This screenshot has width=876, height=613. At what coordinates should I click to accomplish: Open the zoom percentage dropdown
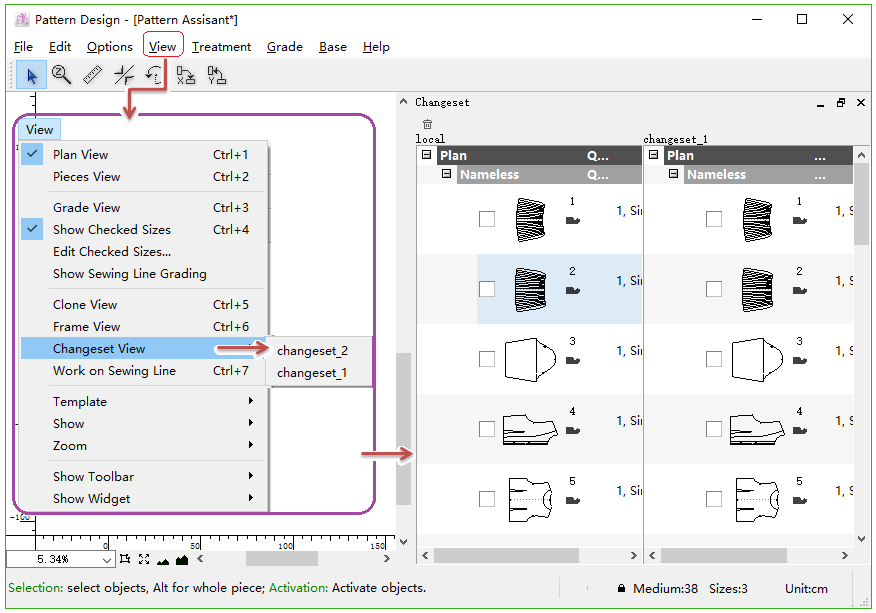coord(108,559)
